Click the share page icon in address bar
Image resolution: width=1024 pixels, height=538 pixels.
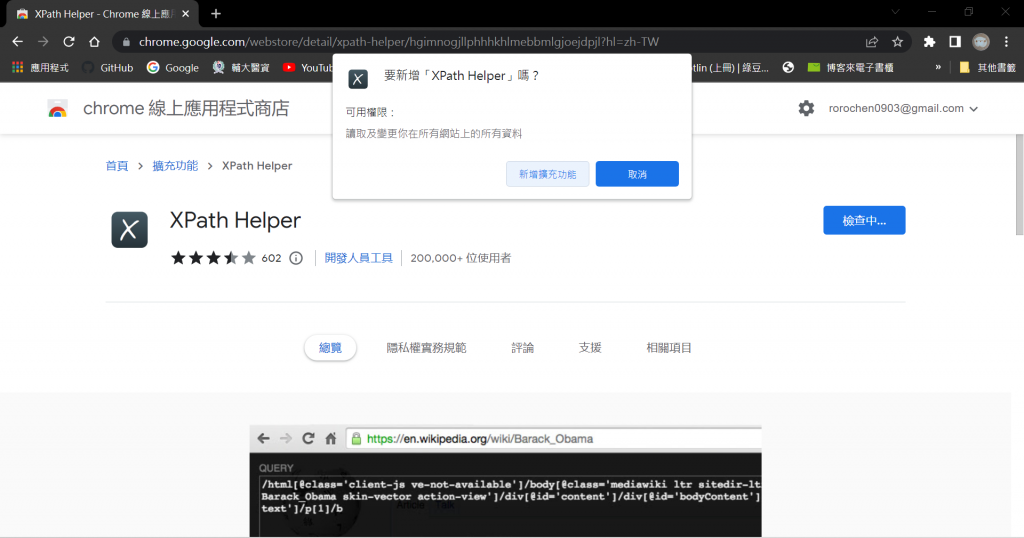point(872,42)
